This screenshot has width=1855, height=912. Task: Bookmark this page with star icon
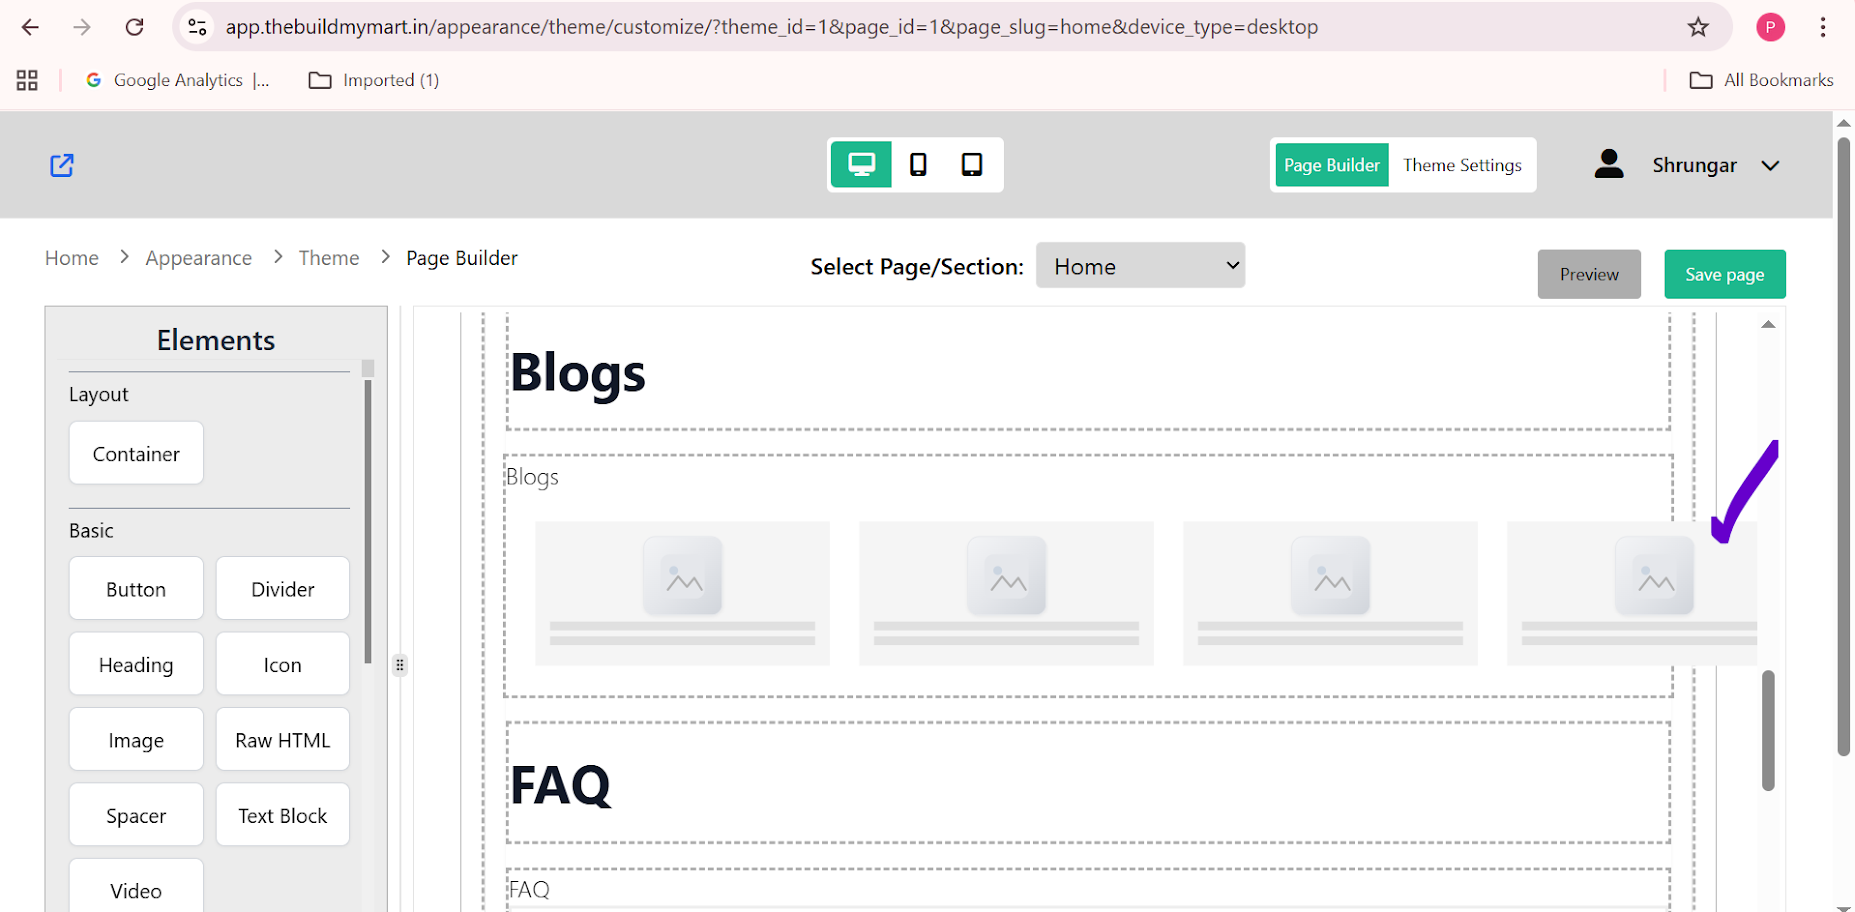coord(1698,27)
